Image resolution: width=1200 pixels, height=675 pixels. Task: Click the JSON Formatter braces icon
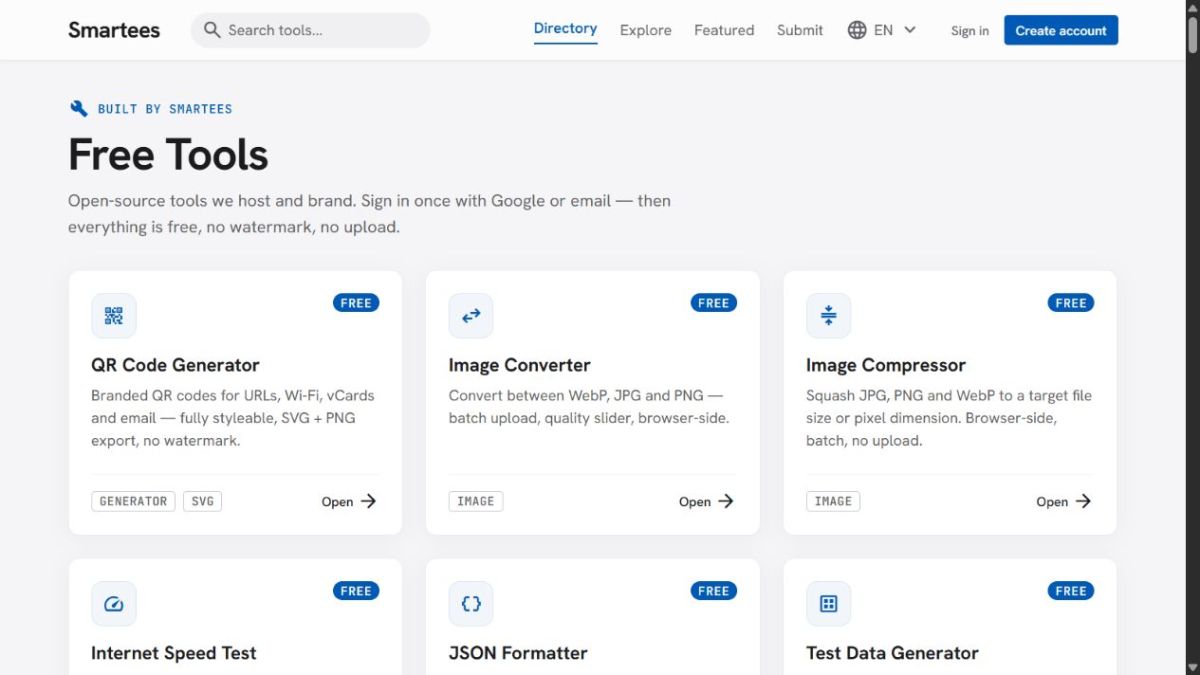click(471, 604)
